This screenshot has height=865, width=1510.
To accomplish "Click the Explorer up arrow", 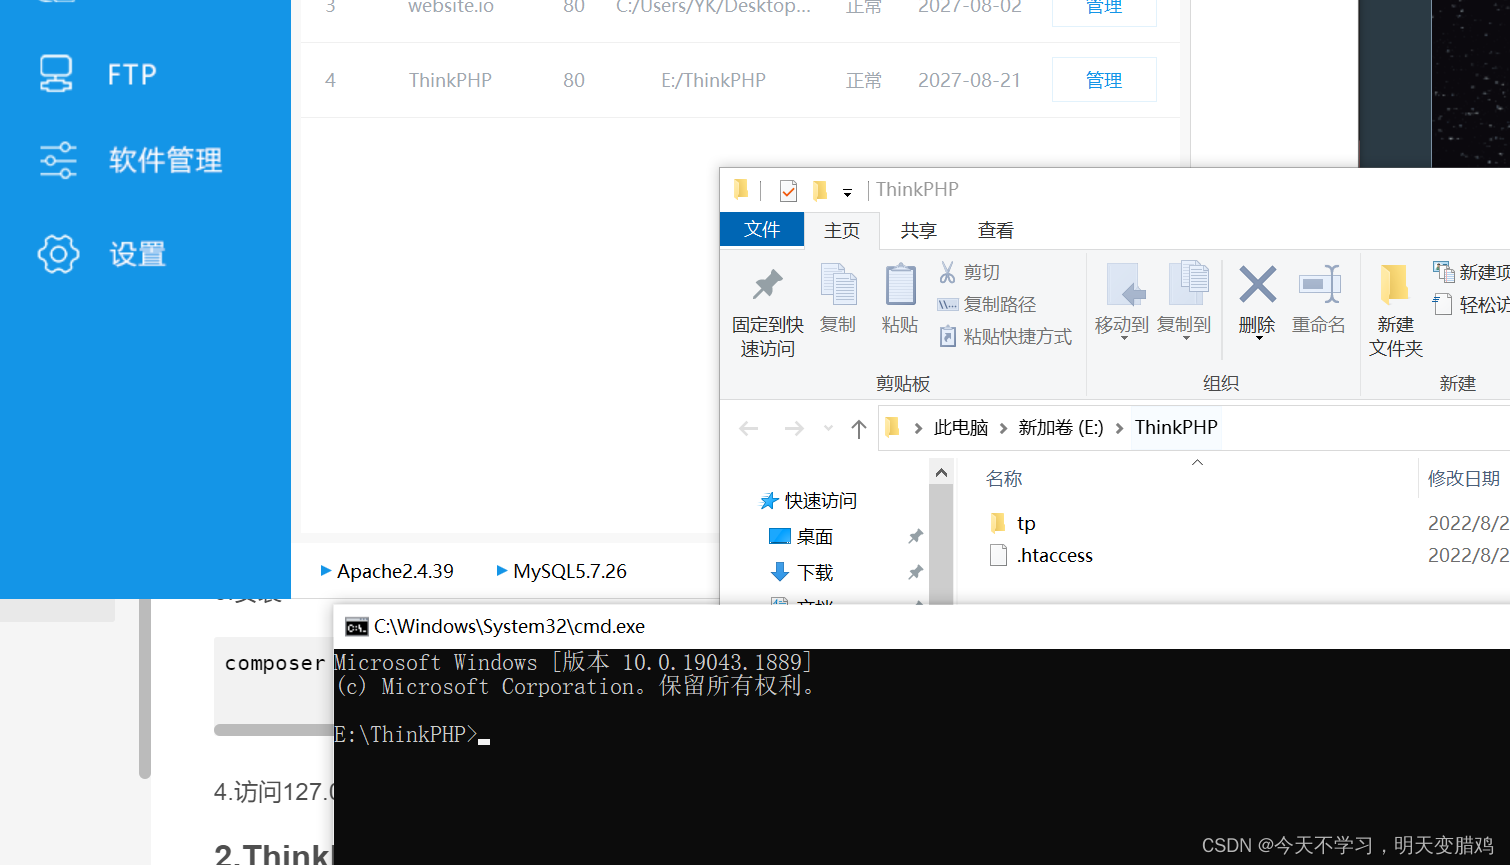I will tap(858, 429).
